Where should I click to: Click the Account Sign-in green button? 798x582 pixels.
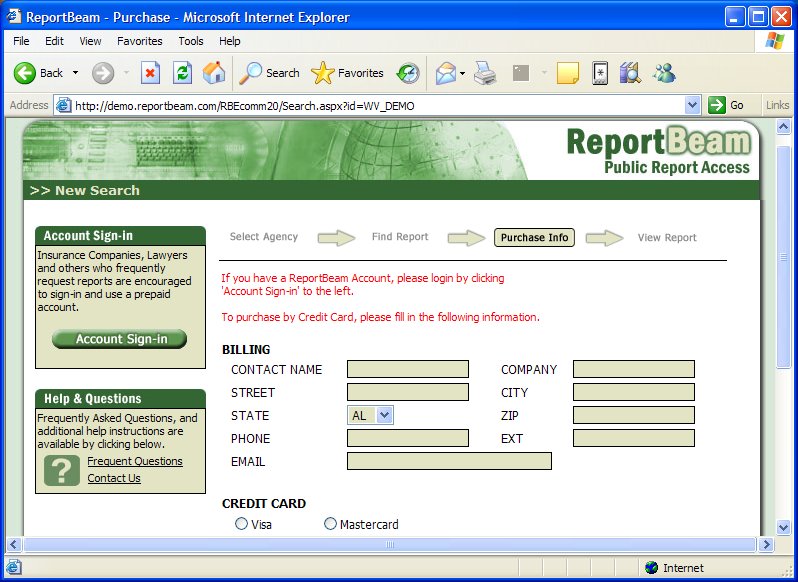[x=120, y=339]
